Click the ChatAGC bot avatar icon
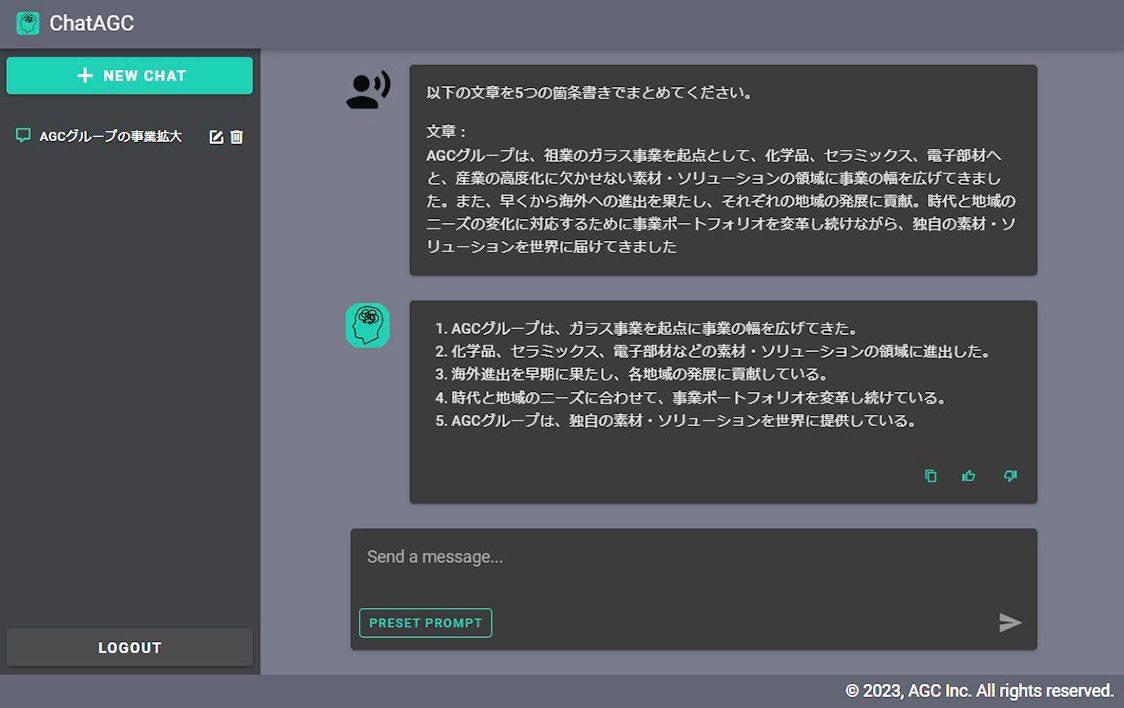Image resolution: width=1124 pixels, height=708 pixels. tap(367, 325)
